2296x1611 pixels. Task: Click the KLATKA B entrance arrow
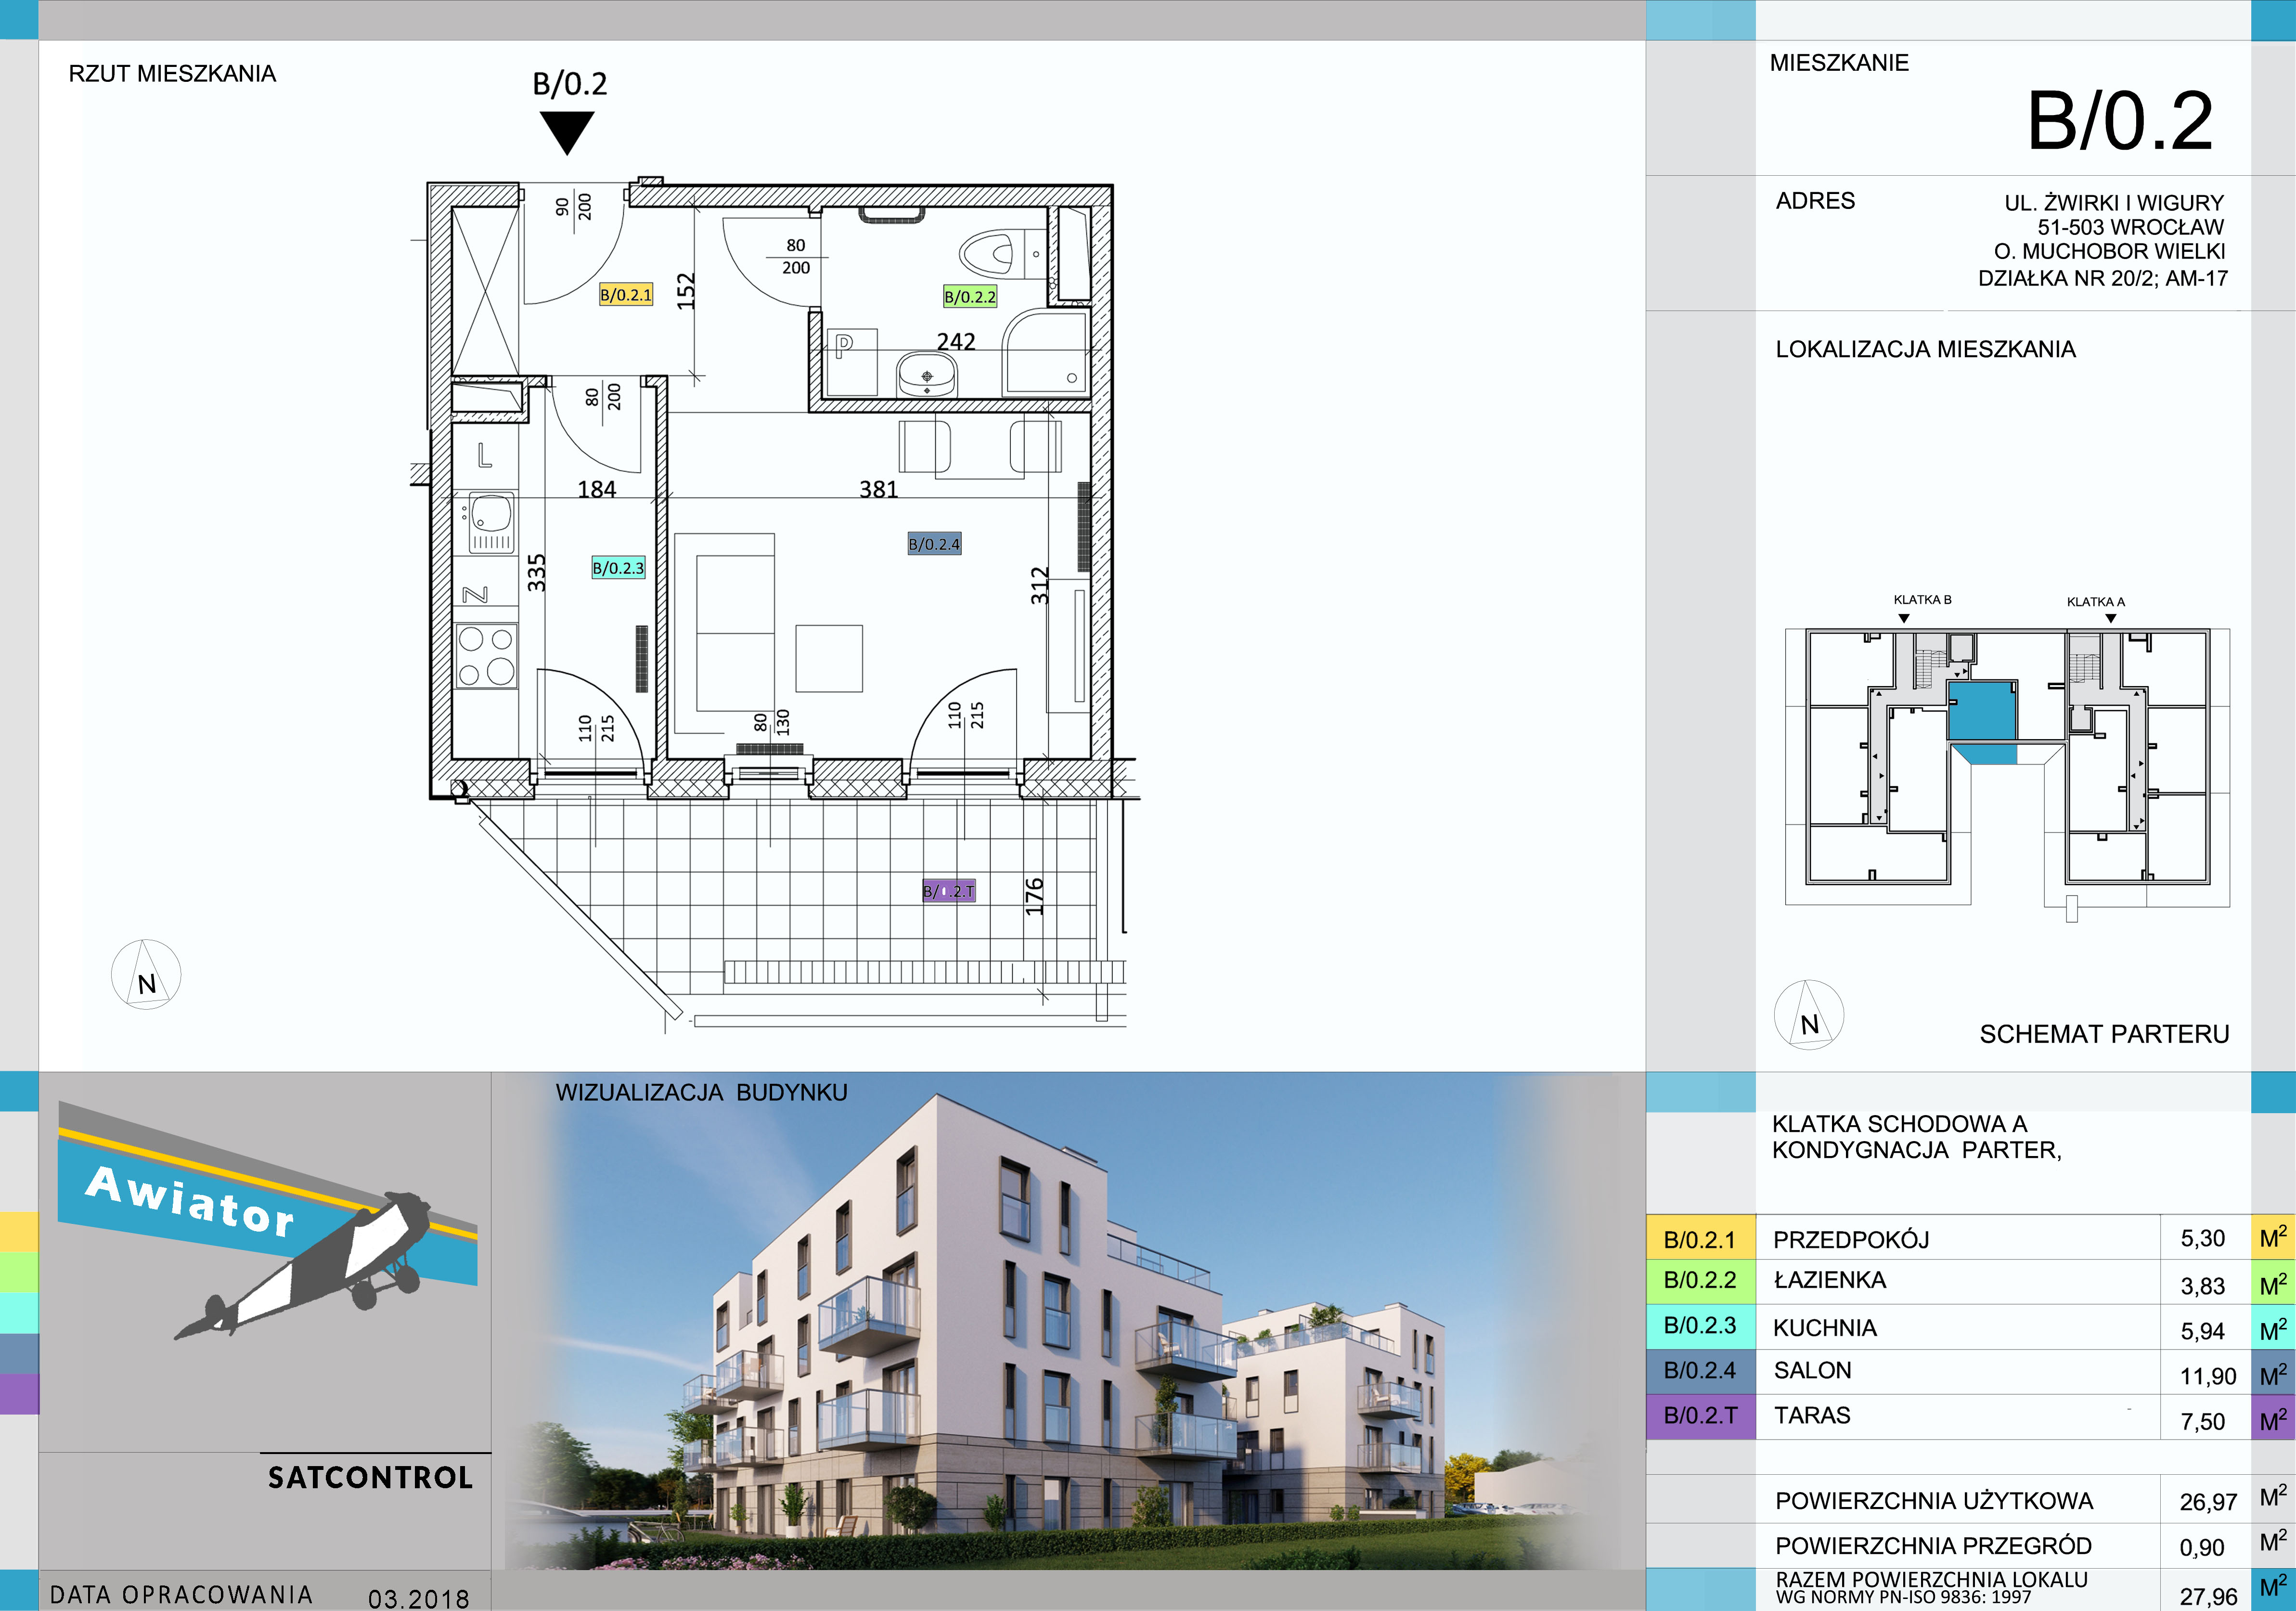(1904, 618)
